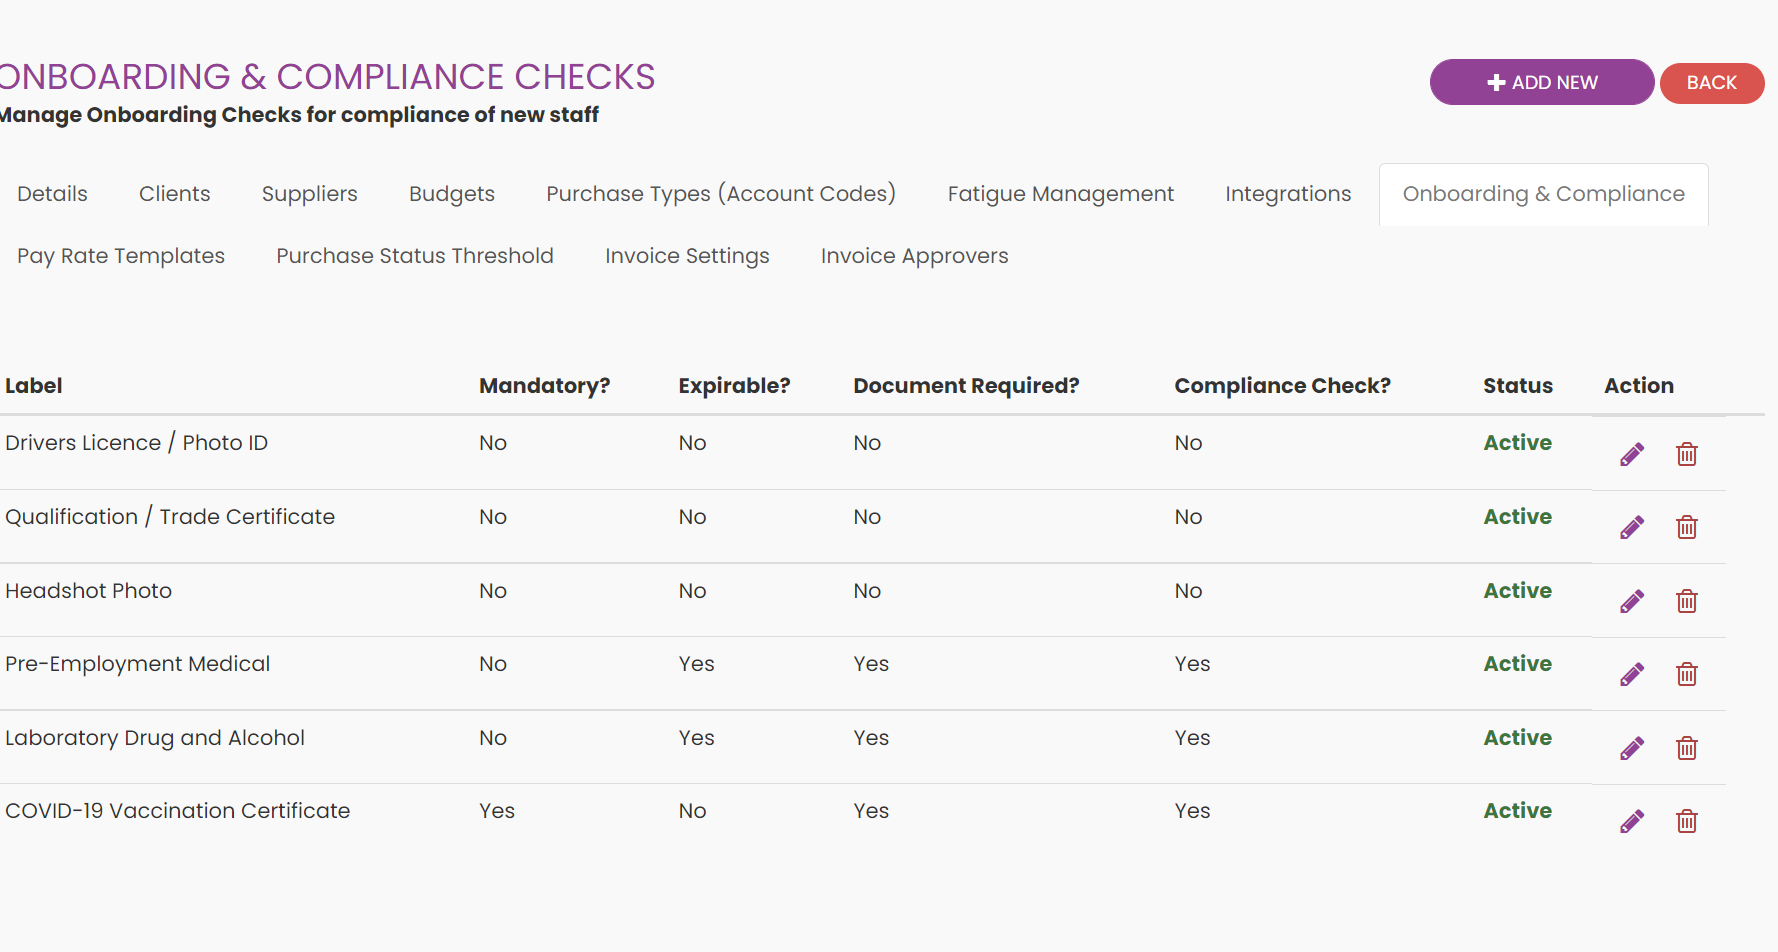Screen dimensions: 1778x952
Task: Edit the Qualification / Trade Certificate row
Action: click(1632, 528)
